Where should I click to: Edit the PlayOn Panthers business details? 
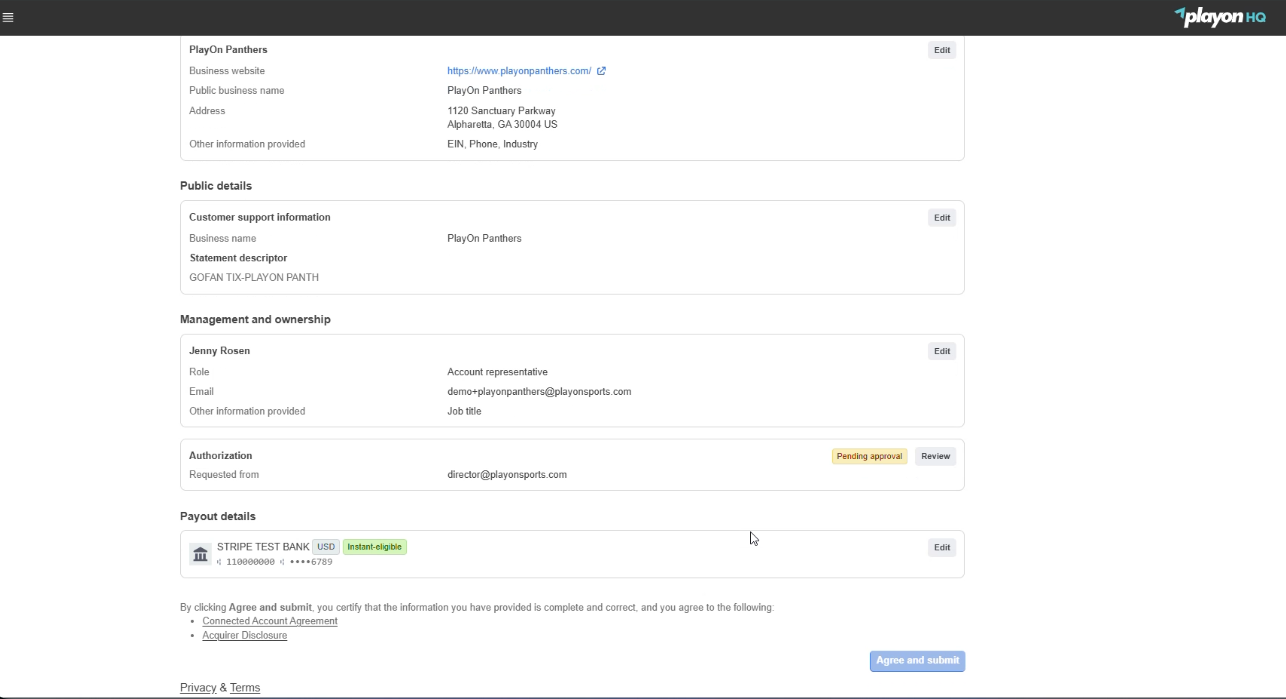[942, 50]
